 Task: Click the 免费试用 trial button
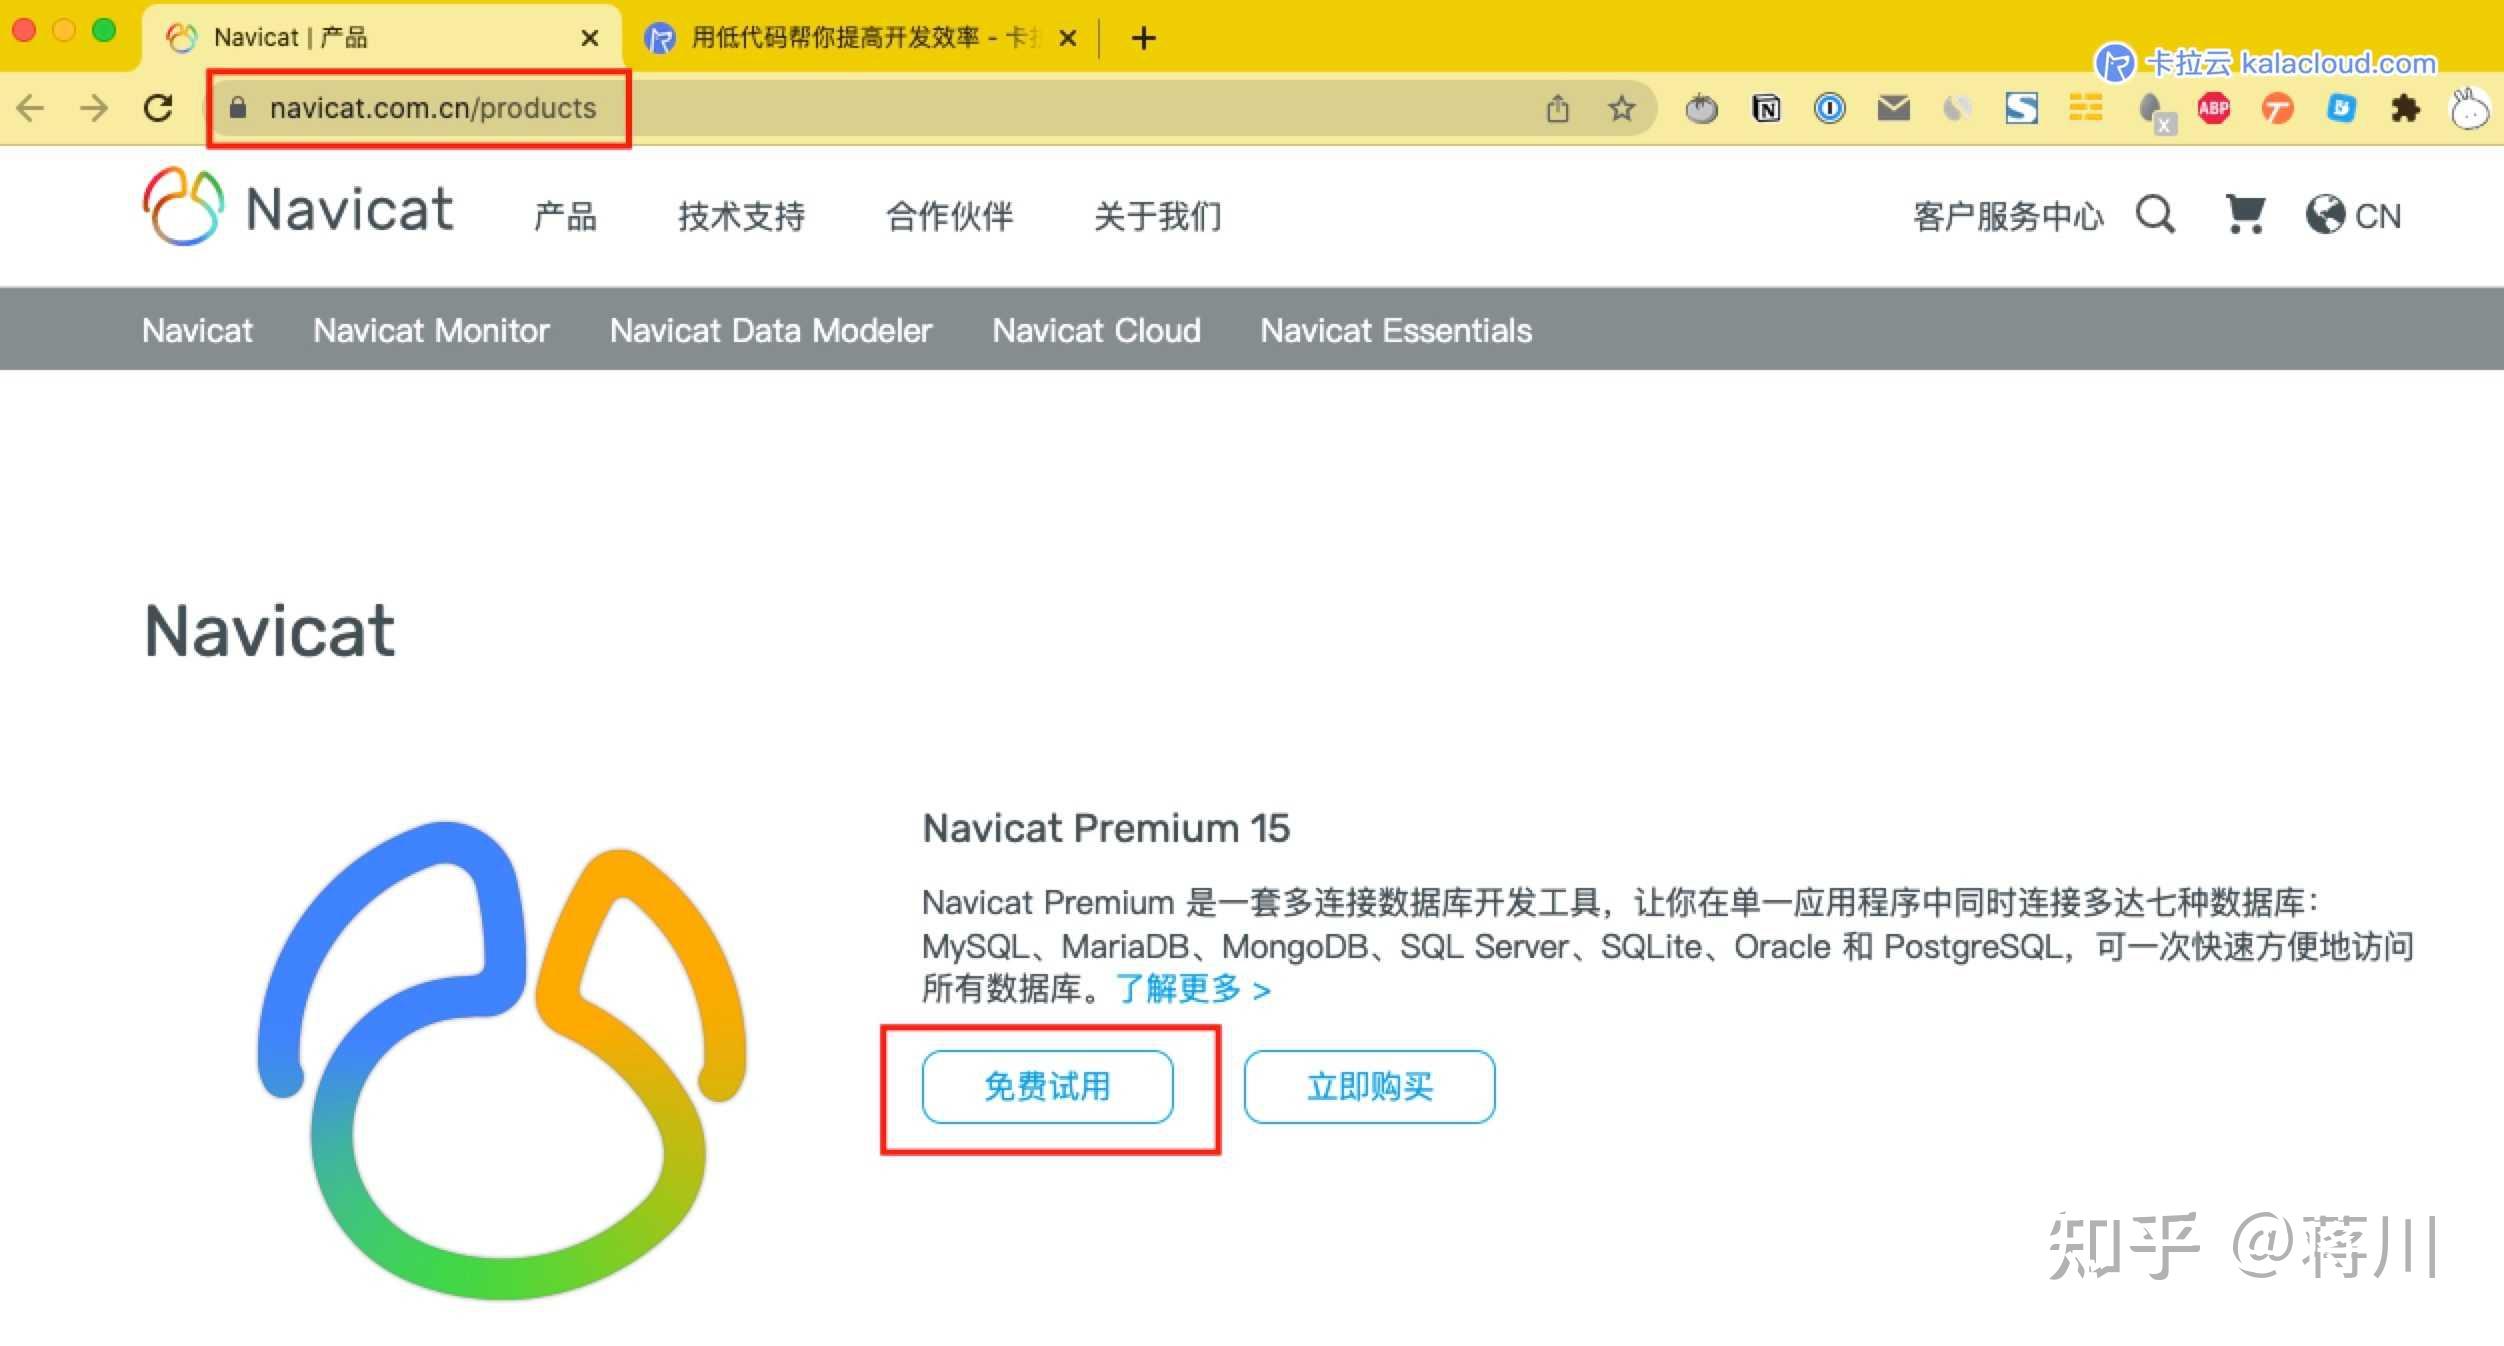[1048, 1088]
